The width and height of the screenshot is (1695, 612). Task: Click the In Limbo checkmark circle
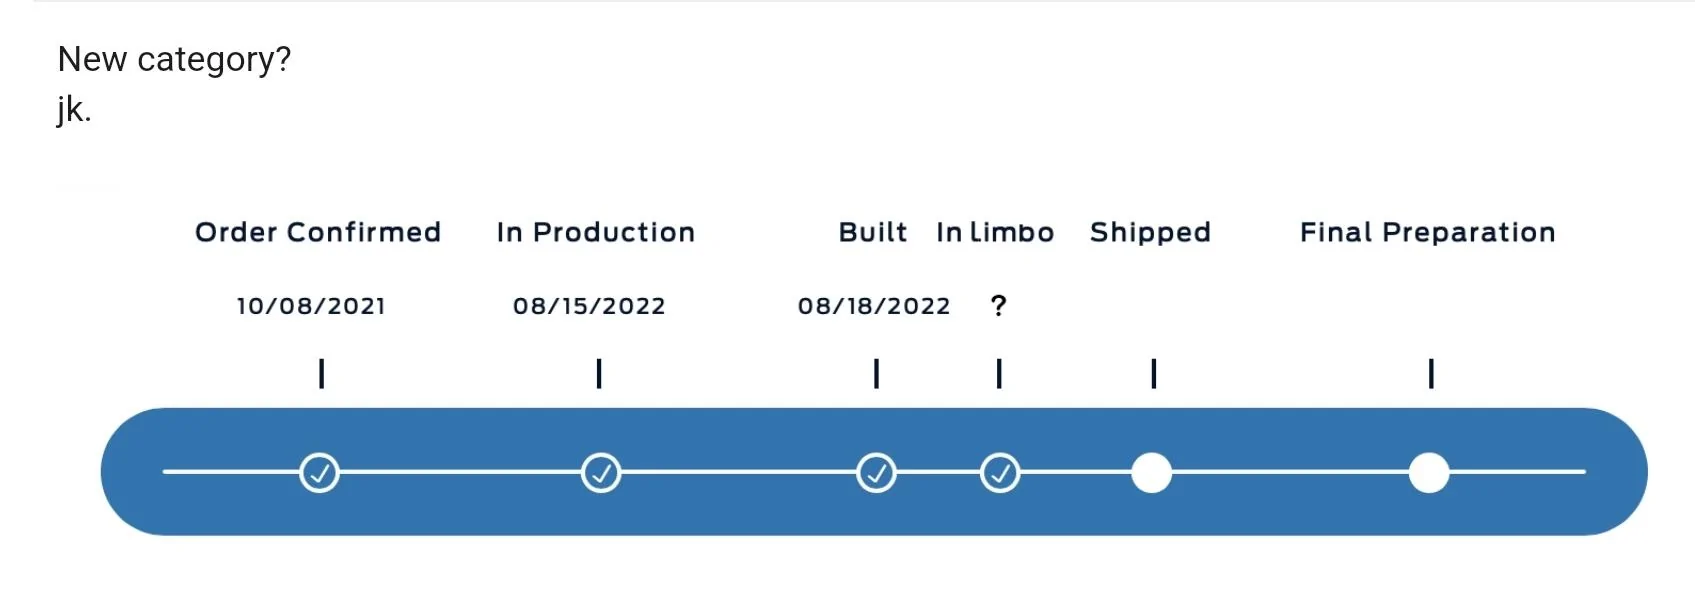[1000, 472]
